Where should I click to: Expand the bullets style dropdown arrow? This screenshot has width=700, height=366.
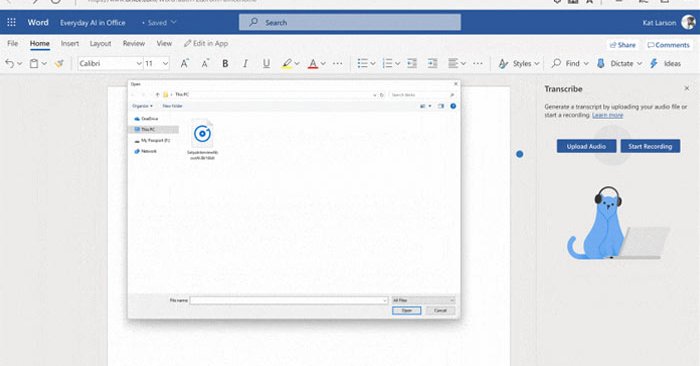click(x=373, y=64)
